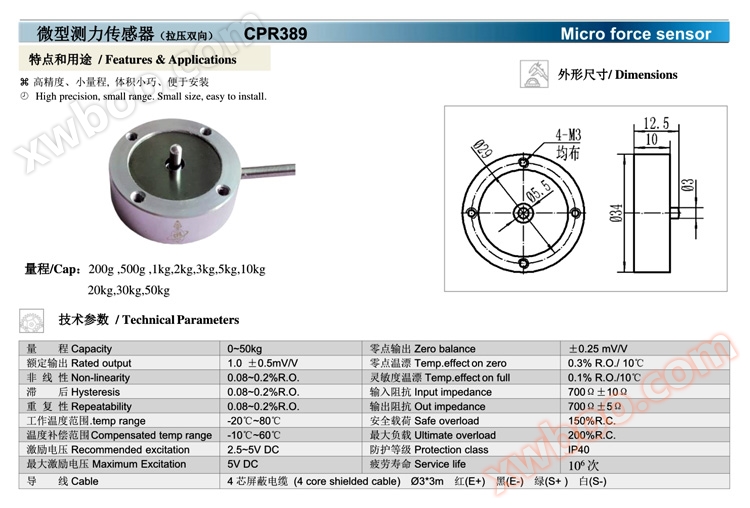Click the Compensated temp range label

(119, 435)
